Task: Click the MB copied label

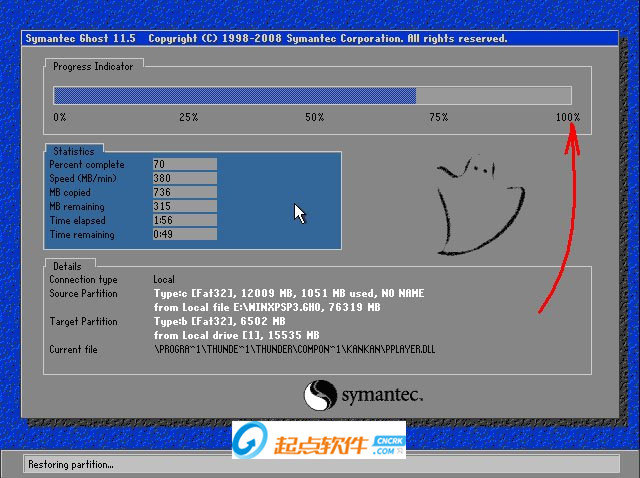Action: [x=70, y=192]
